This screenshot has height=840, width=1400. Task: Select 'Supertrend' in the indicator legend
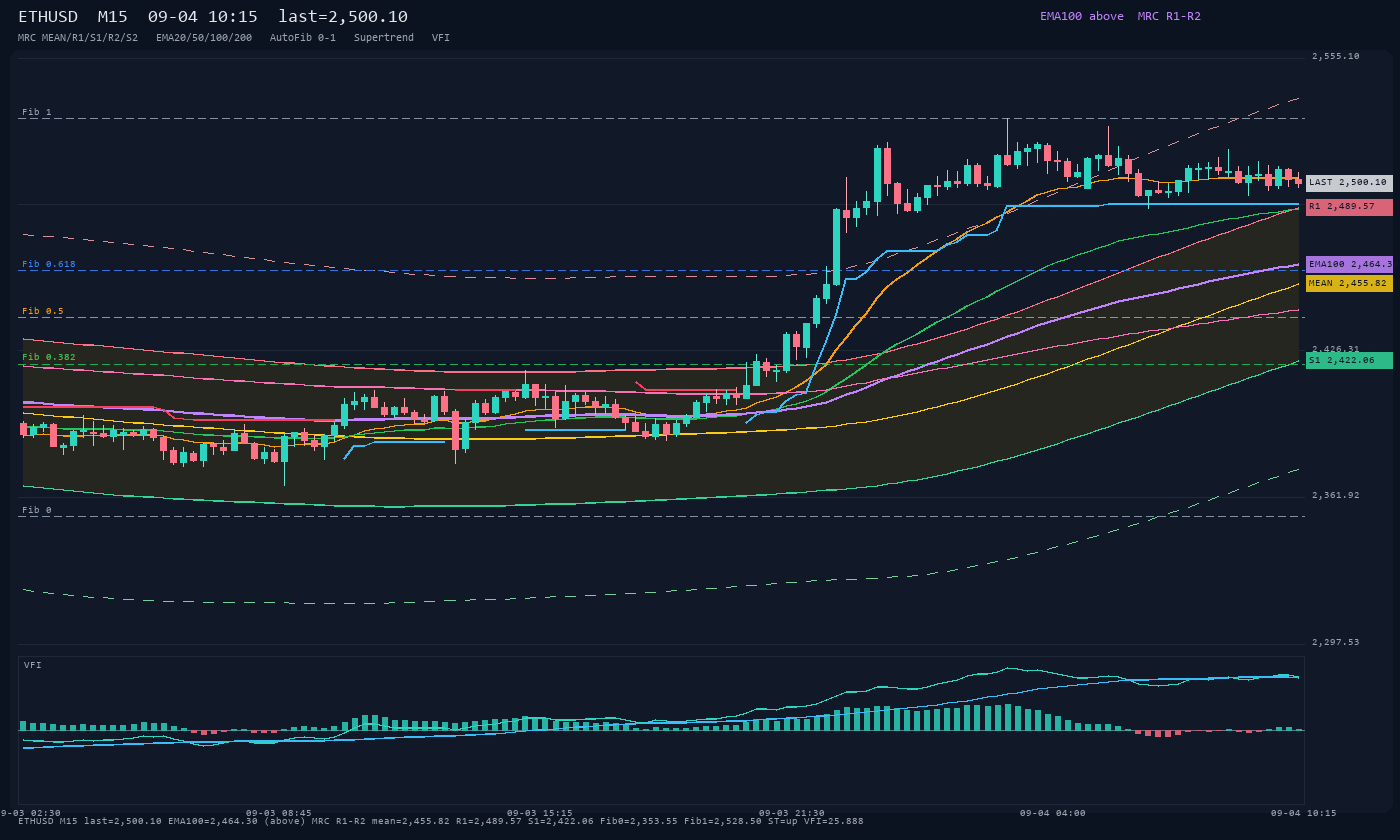[x=384, y=37]
